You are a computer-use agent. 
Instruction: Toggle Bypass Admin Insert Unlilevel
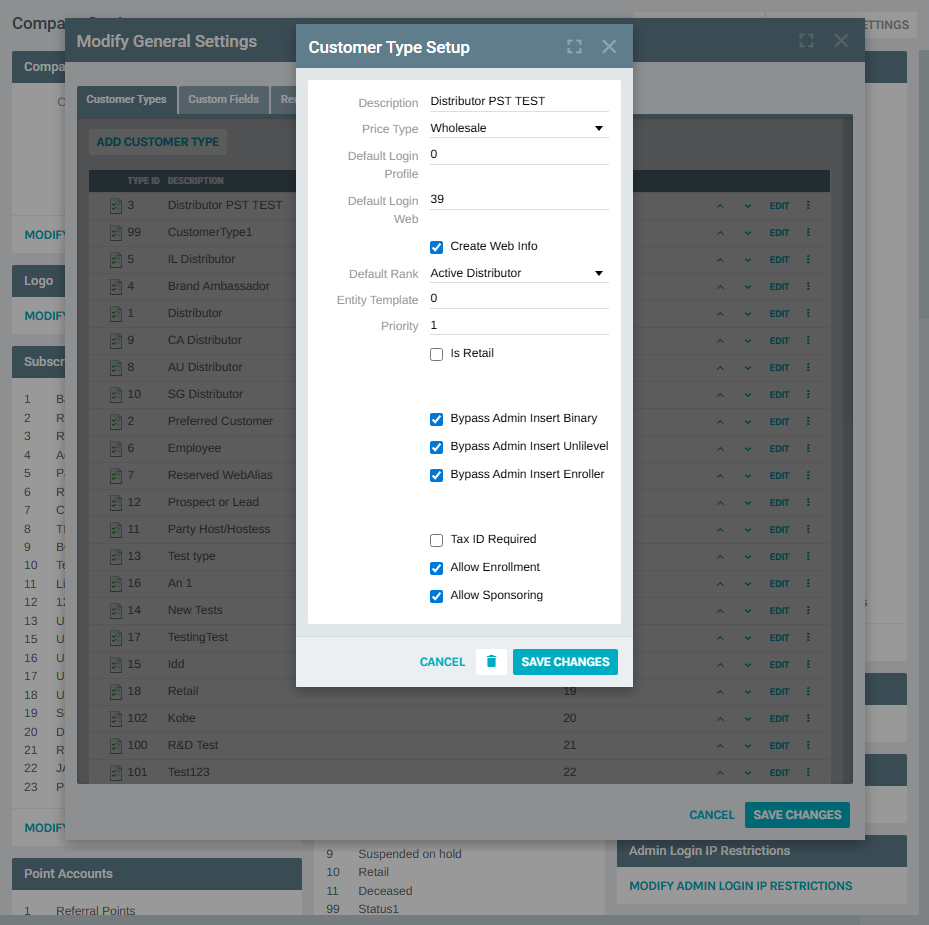coord(436,447)
